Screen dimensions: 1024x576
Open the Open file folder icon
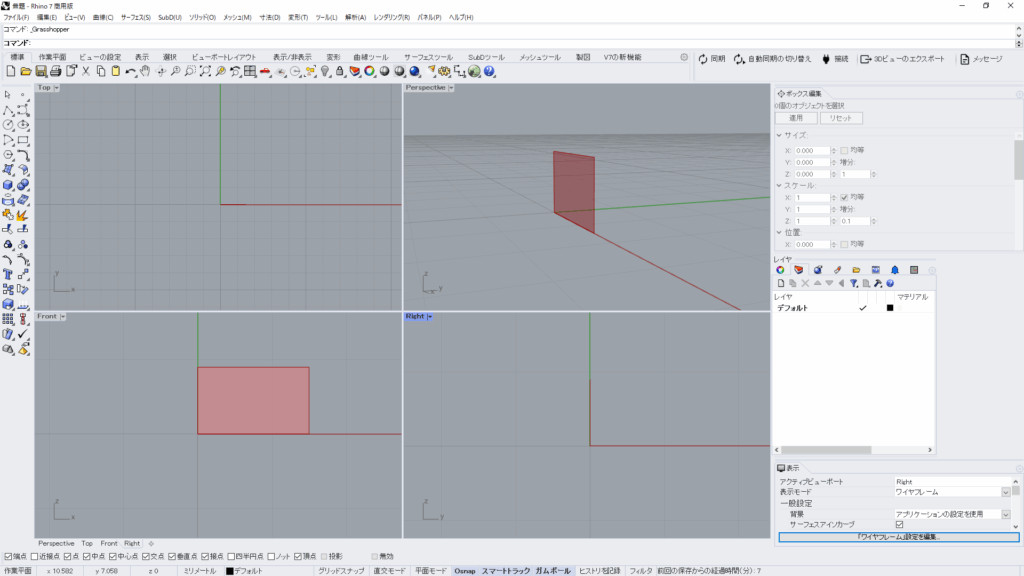(x=26, y=71)
